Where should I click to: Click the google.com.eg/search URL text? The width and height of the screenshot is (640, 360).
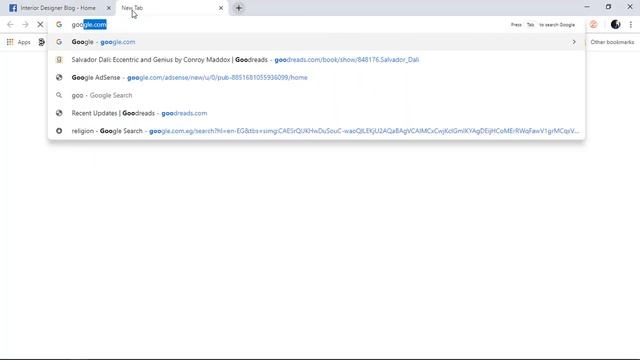364,131
